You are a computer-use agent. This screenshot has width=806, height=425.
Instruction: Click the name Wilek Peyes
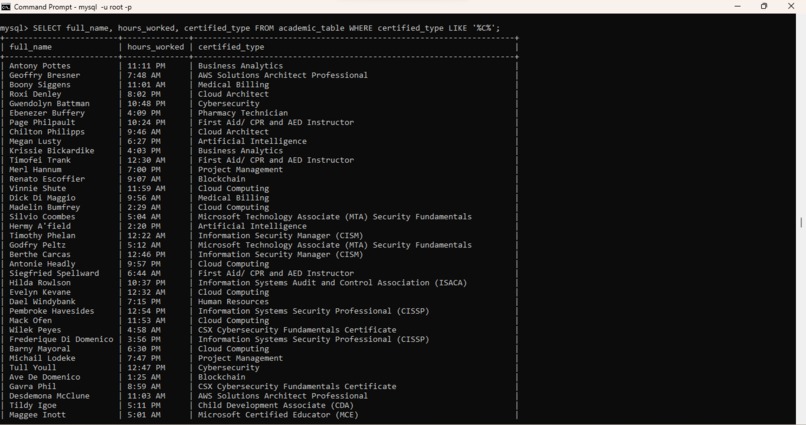(x=35, y=329)
